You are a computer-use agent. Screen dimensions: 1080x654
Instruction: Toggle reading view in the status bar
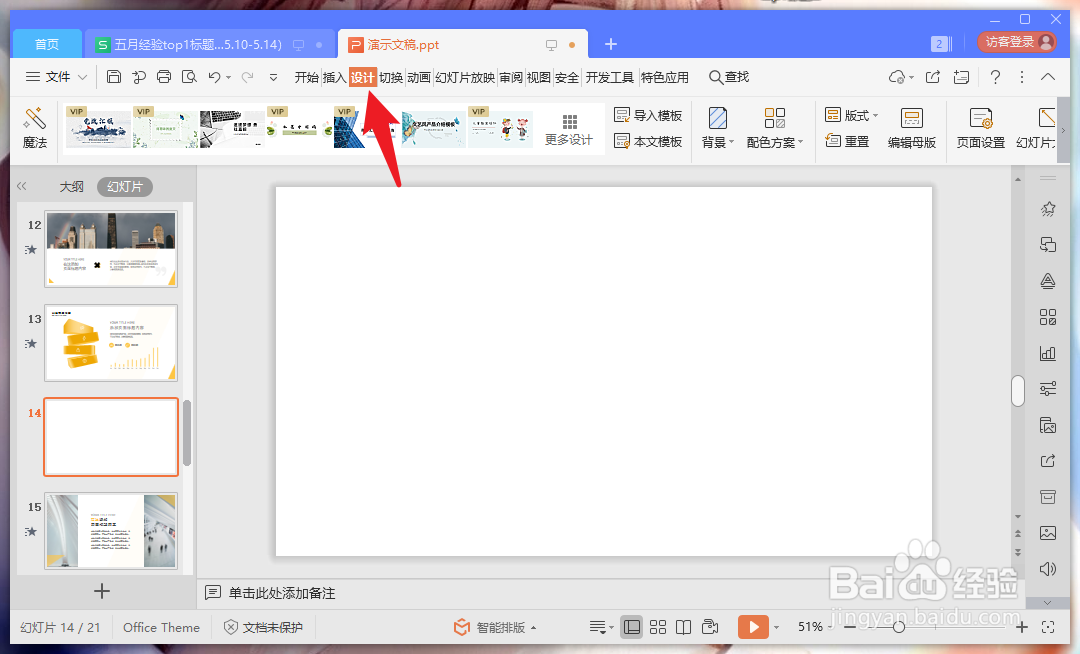[683, 626]
